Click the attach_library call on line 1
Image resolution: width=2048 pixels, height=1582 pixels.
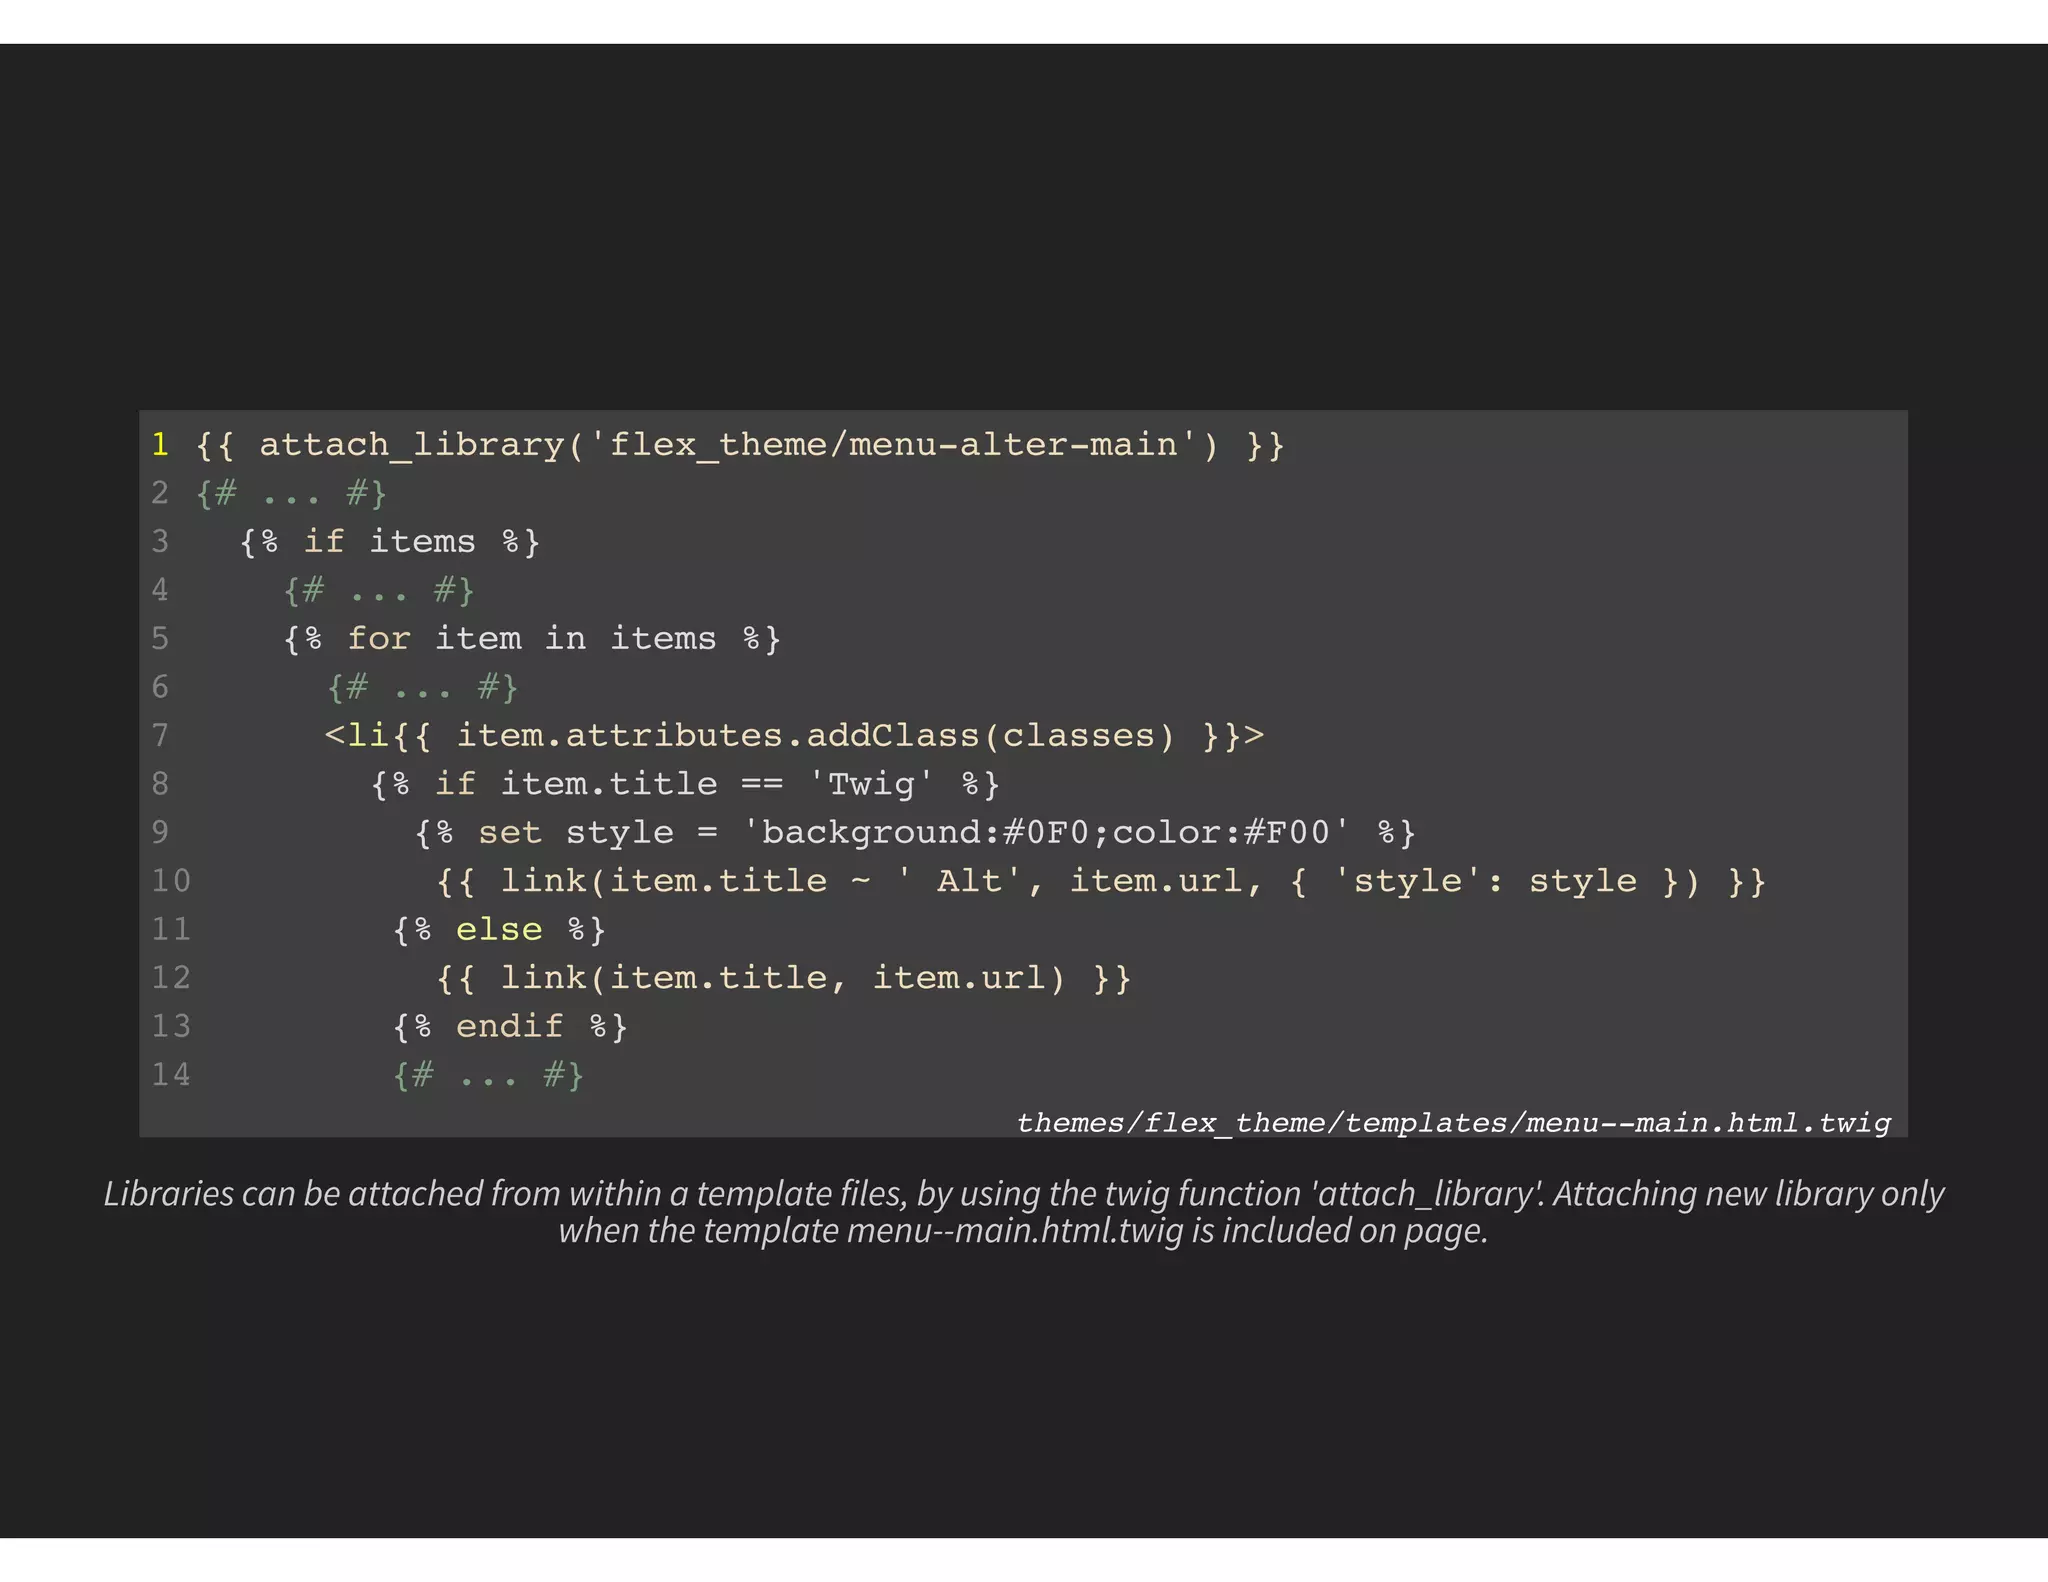pos(740,444)
